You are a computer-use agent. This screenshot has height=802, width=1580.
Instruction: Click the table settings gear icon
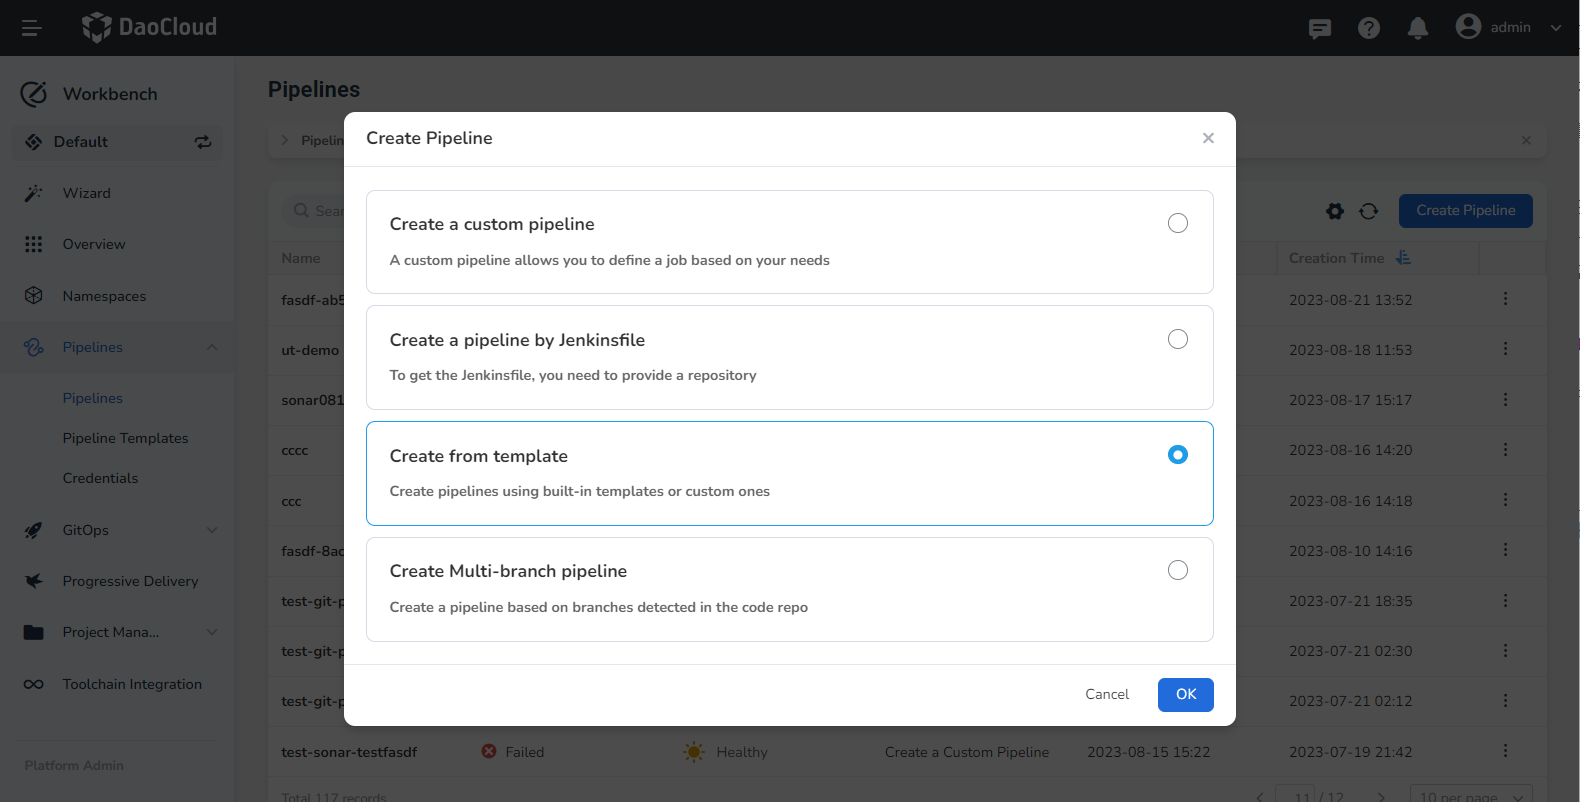[x=1335, y=211]
